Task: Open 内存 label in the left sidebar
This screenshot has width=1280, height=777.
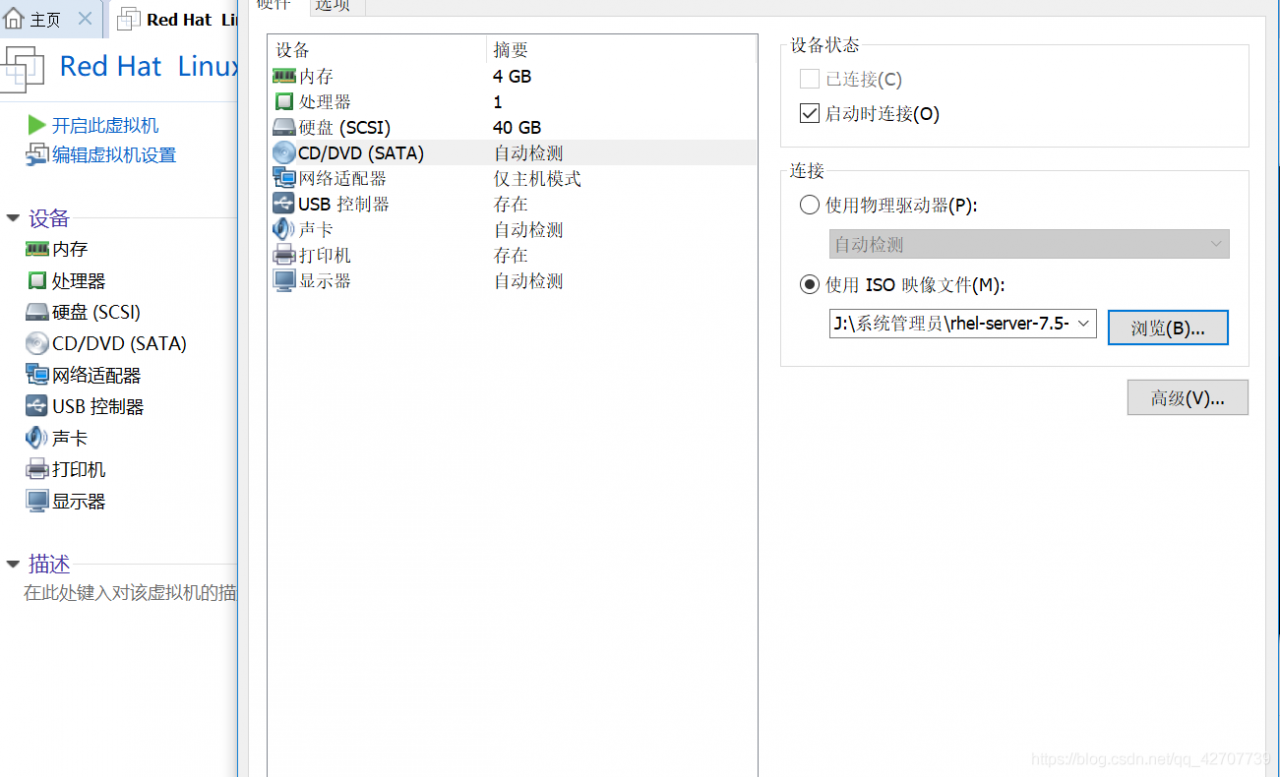Action: click(70, 249)
